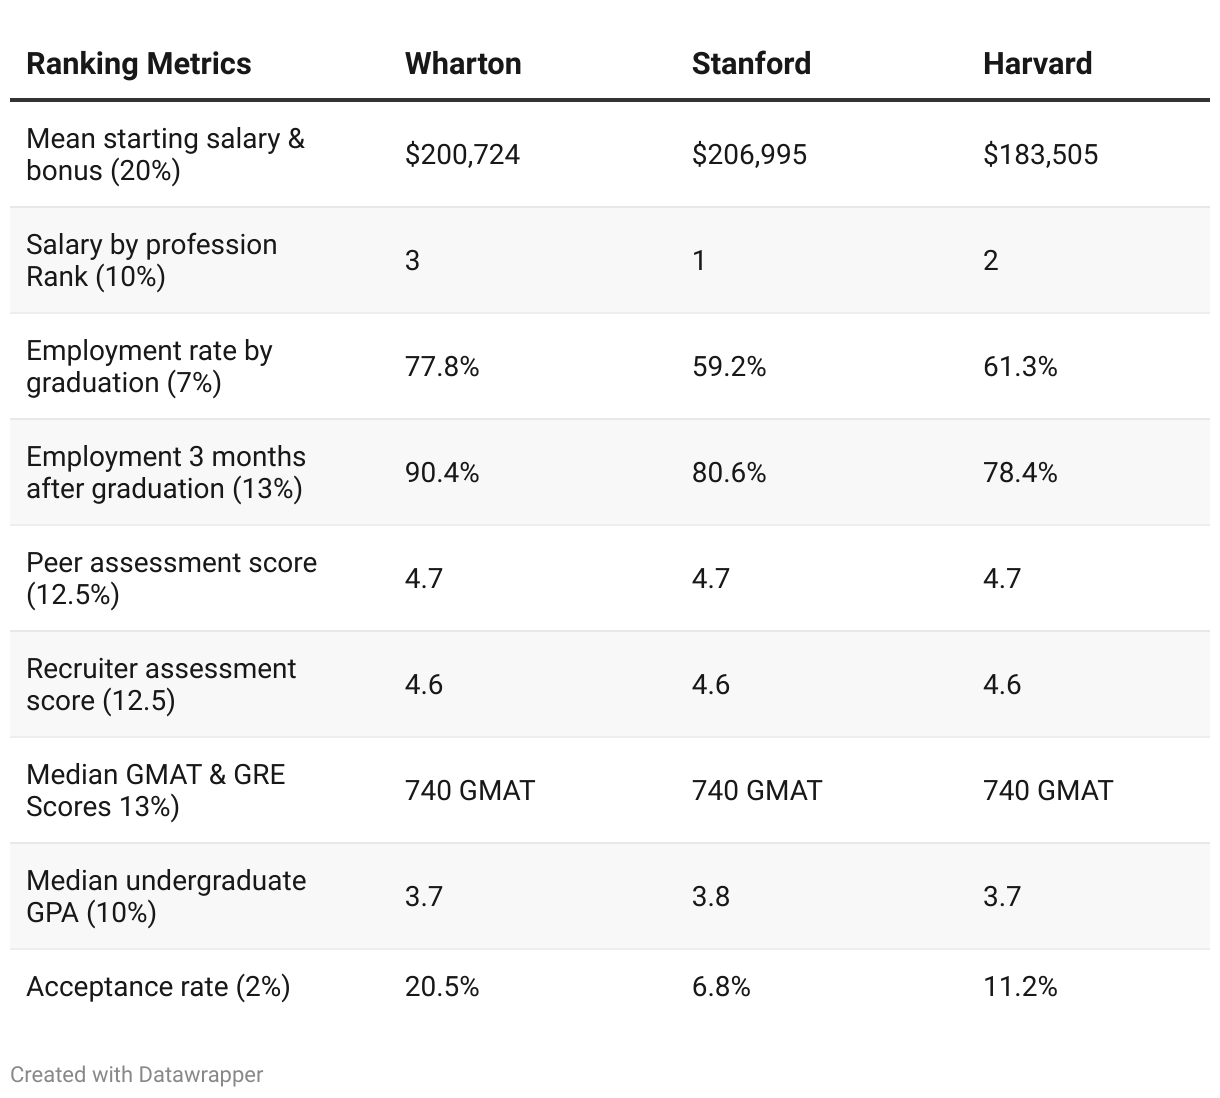This screenshot has width=1220, height=1098.
Task: Select the "Salary by profession Rank" label
Action: tap(151, 260)
